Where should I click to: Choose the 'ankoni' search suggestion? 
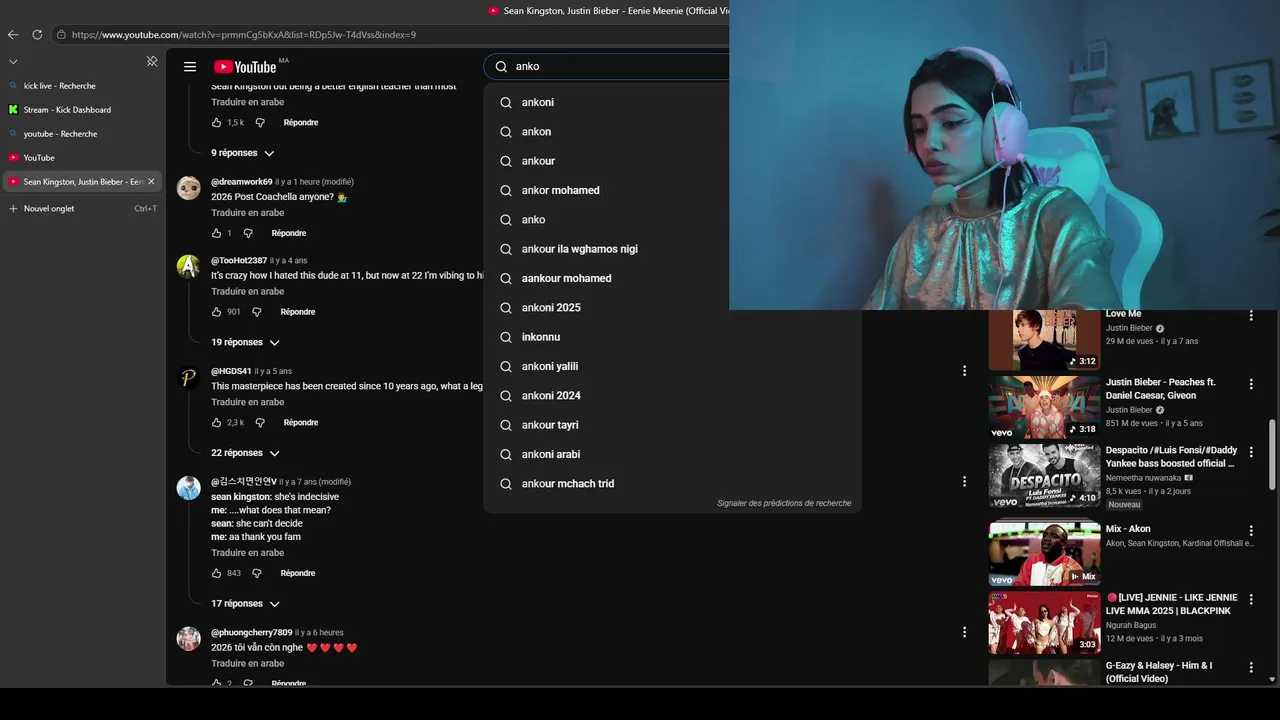pyautogui.click(x=672, y=102)
